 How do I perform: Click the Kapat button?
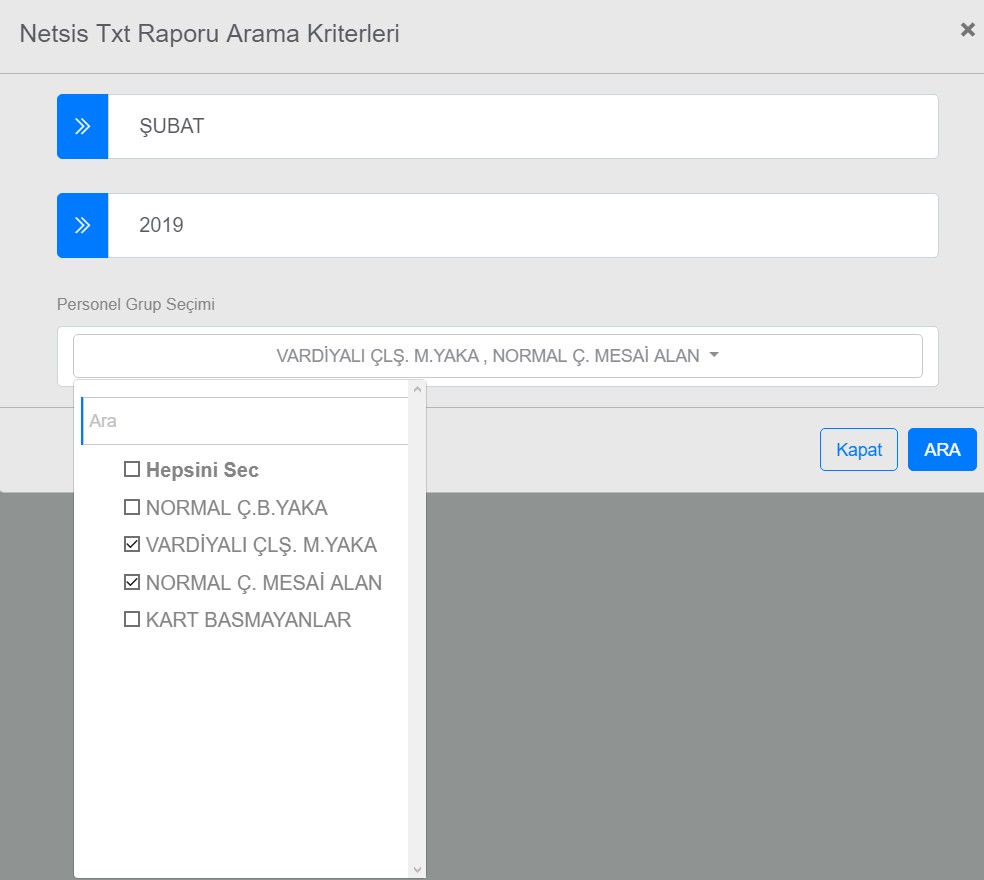click(x=858, y=449)
